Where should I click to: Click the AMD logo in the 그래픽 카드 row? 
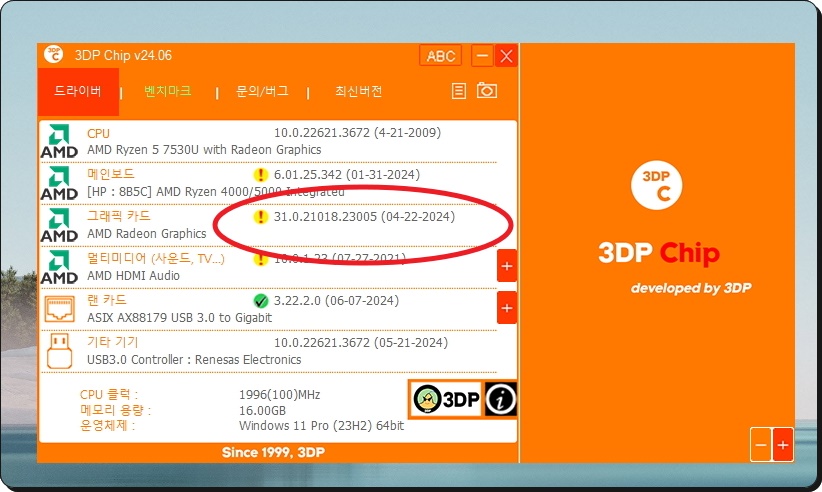(x=59, y=225)
